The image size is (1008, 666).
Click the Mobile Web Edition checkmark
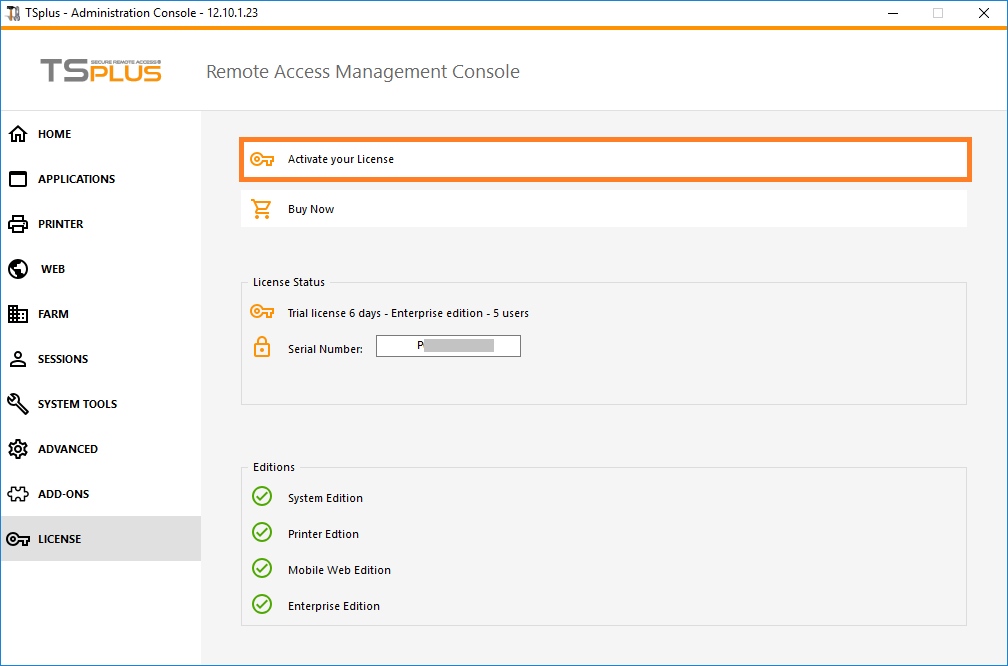click(x=262, y=569)
